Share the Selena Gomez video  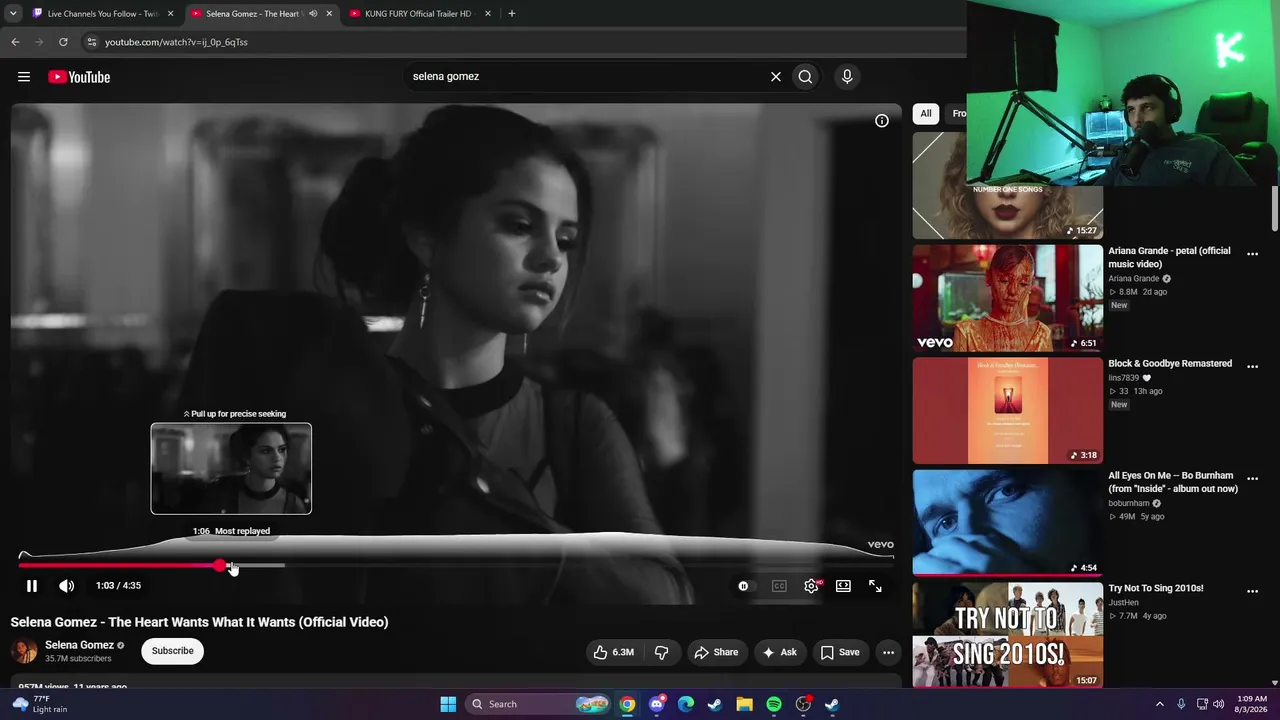click(716, 652)
